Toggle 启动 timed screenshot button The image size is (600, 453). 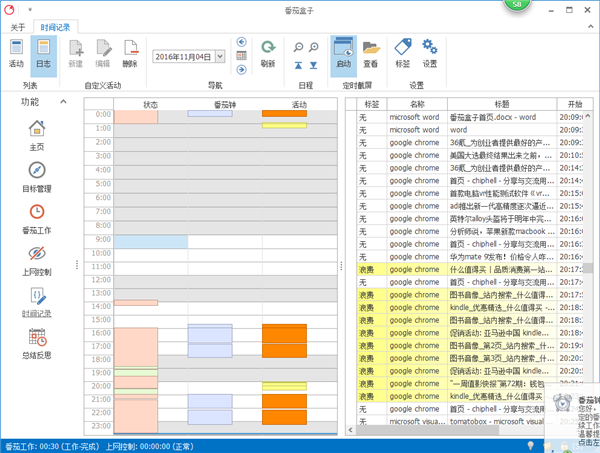click(x=343, y=52)
